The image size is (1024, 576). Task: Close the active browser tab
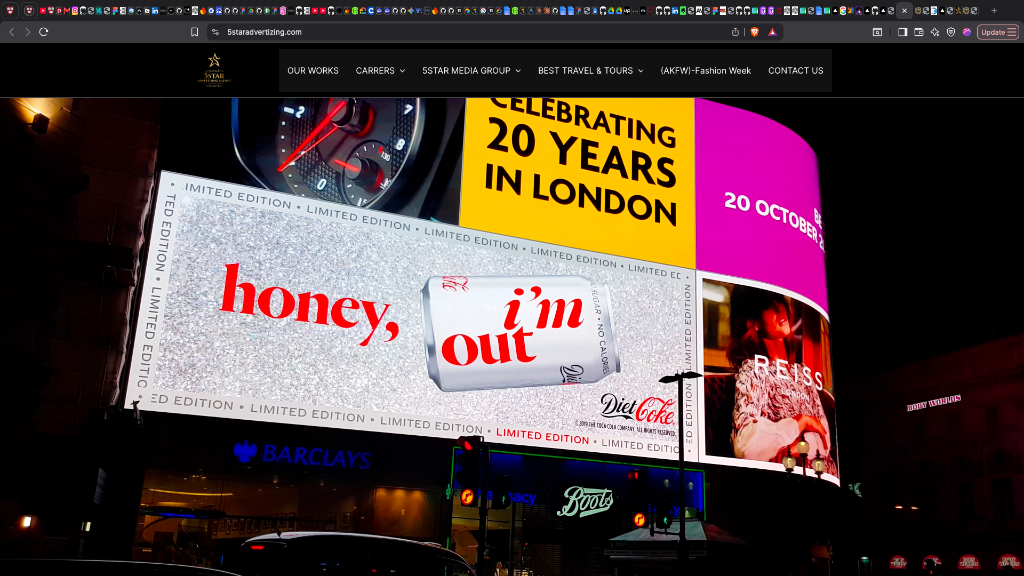[904, 10]
